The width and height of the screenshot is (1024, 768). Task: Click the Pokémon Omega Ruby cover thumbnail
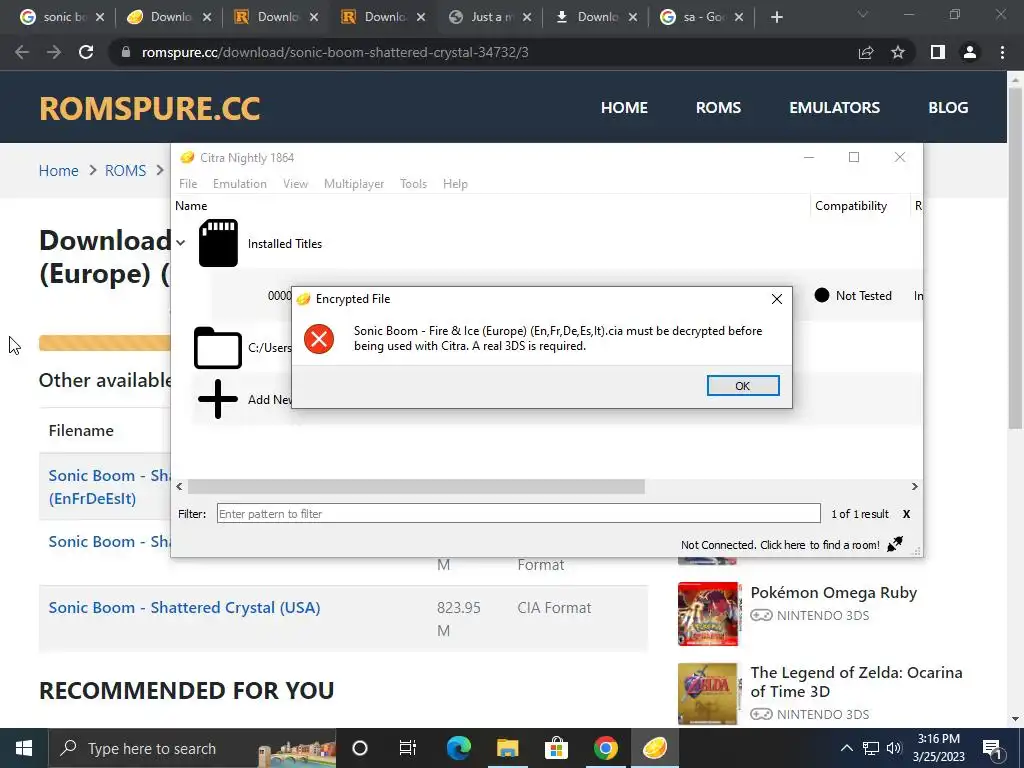[x=708, y=614]
